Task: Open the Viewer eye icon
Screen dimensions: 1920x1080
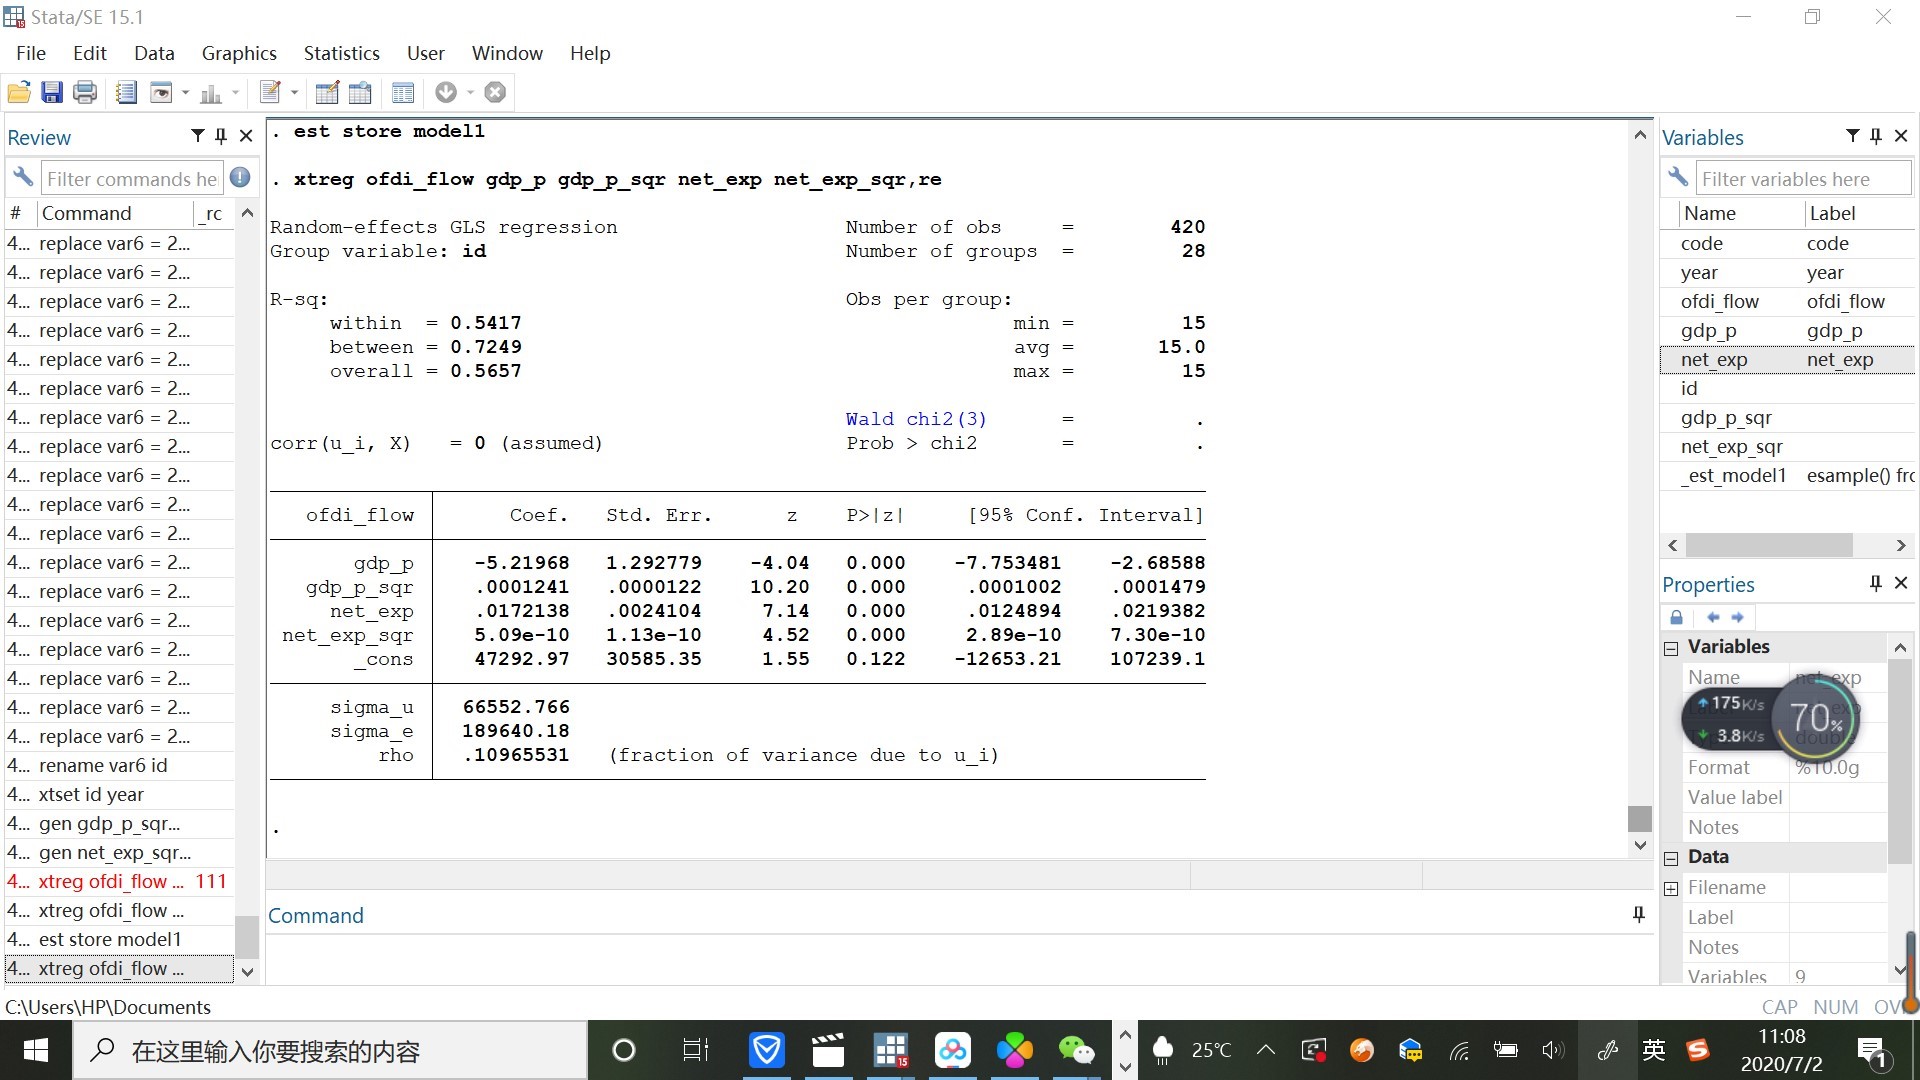Action: point(161,93)
